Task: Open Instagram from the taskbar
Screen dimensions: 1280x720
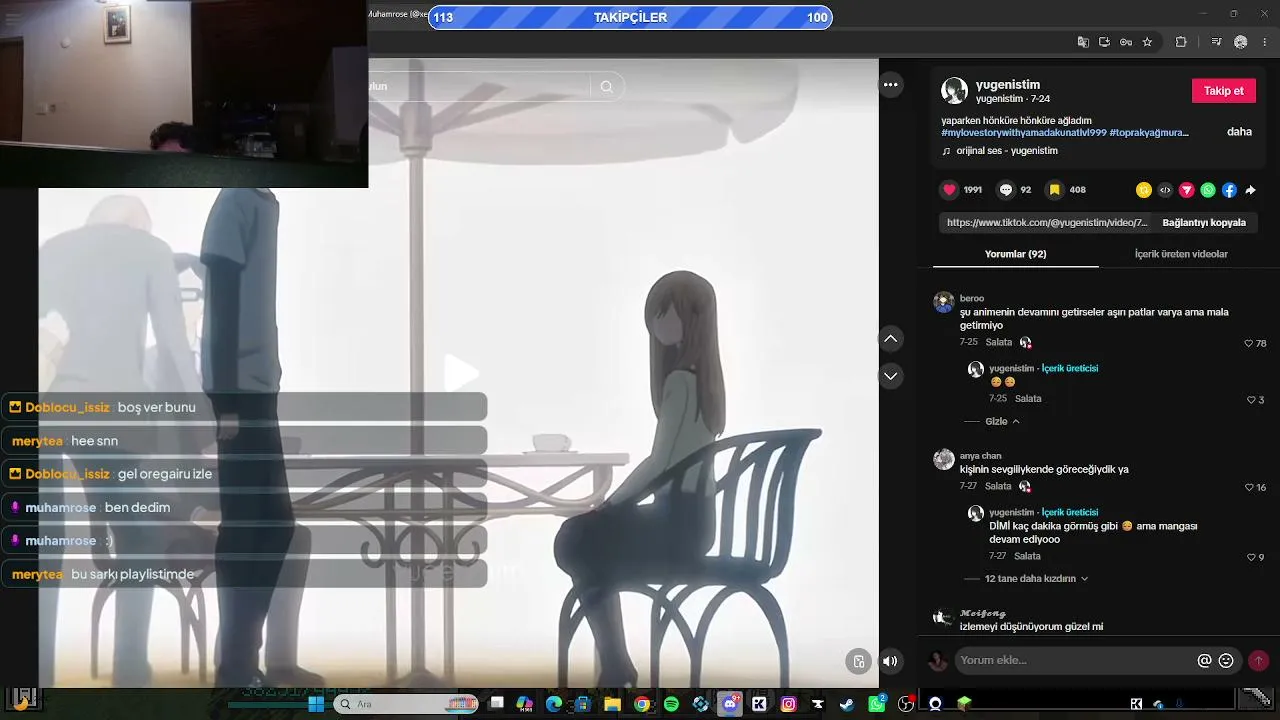Action: (789, 704)
